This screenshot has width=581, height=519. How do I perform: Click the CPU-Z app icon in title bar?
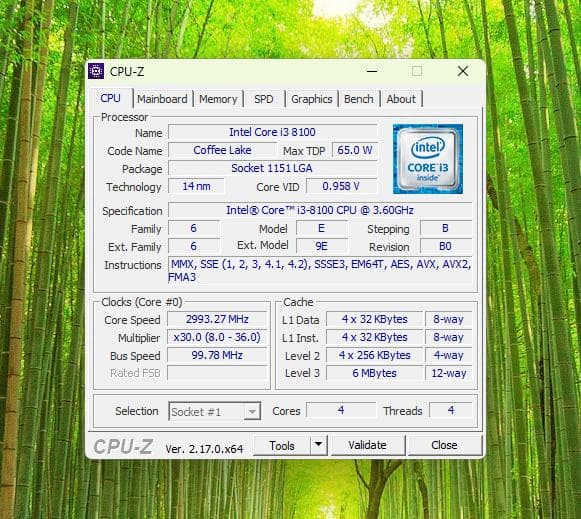pyautogui.click(x=96, y=71)
